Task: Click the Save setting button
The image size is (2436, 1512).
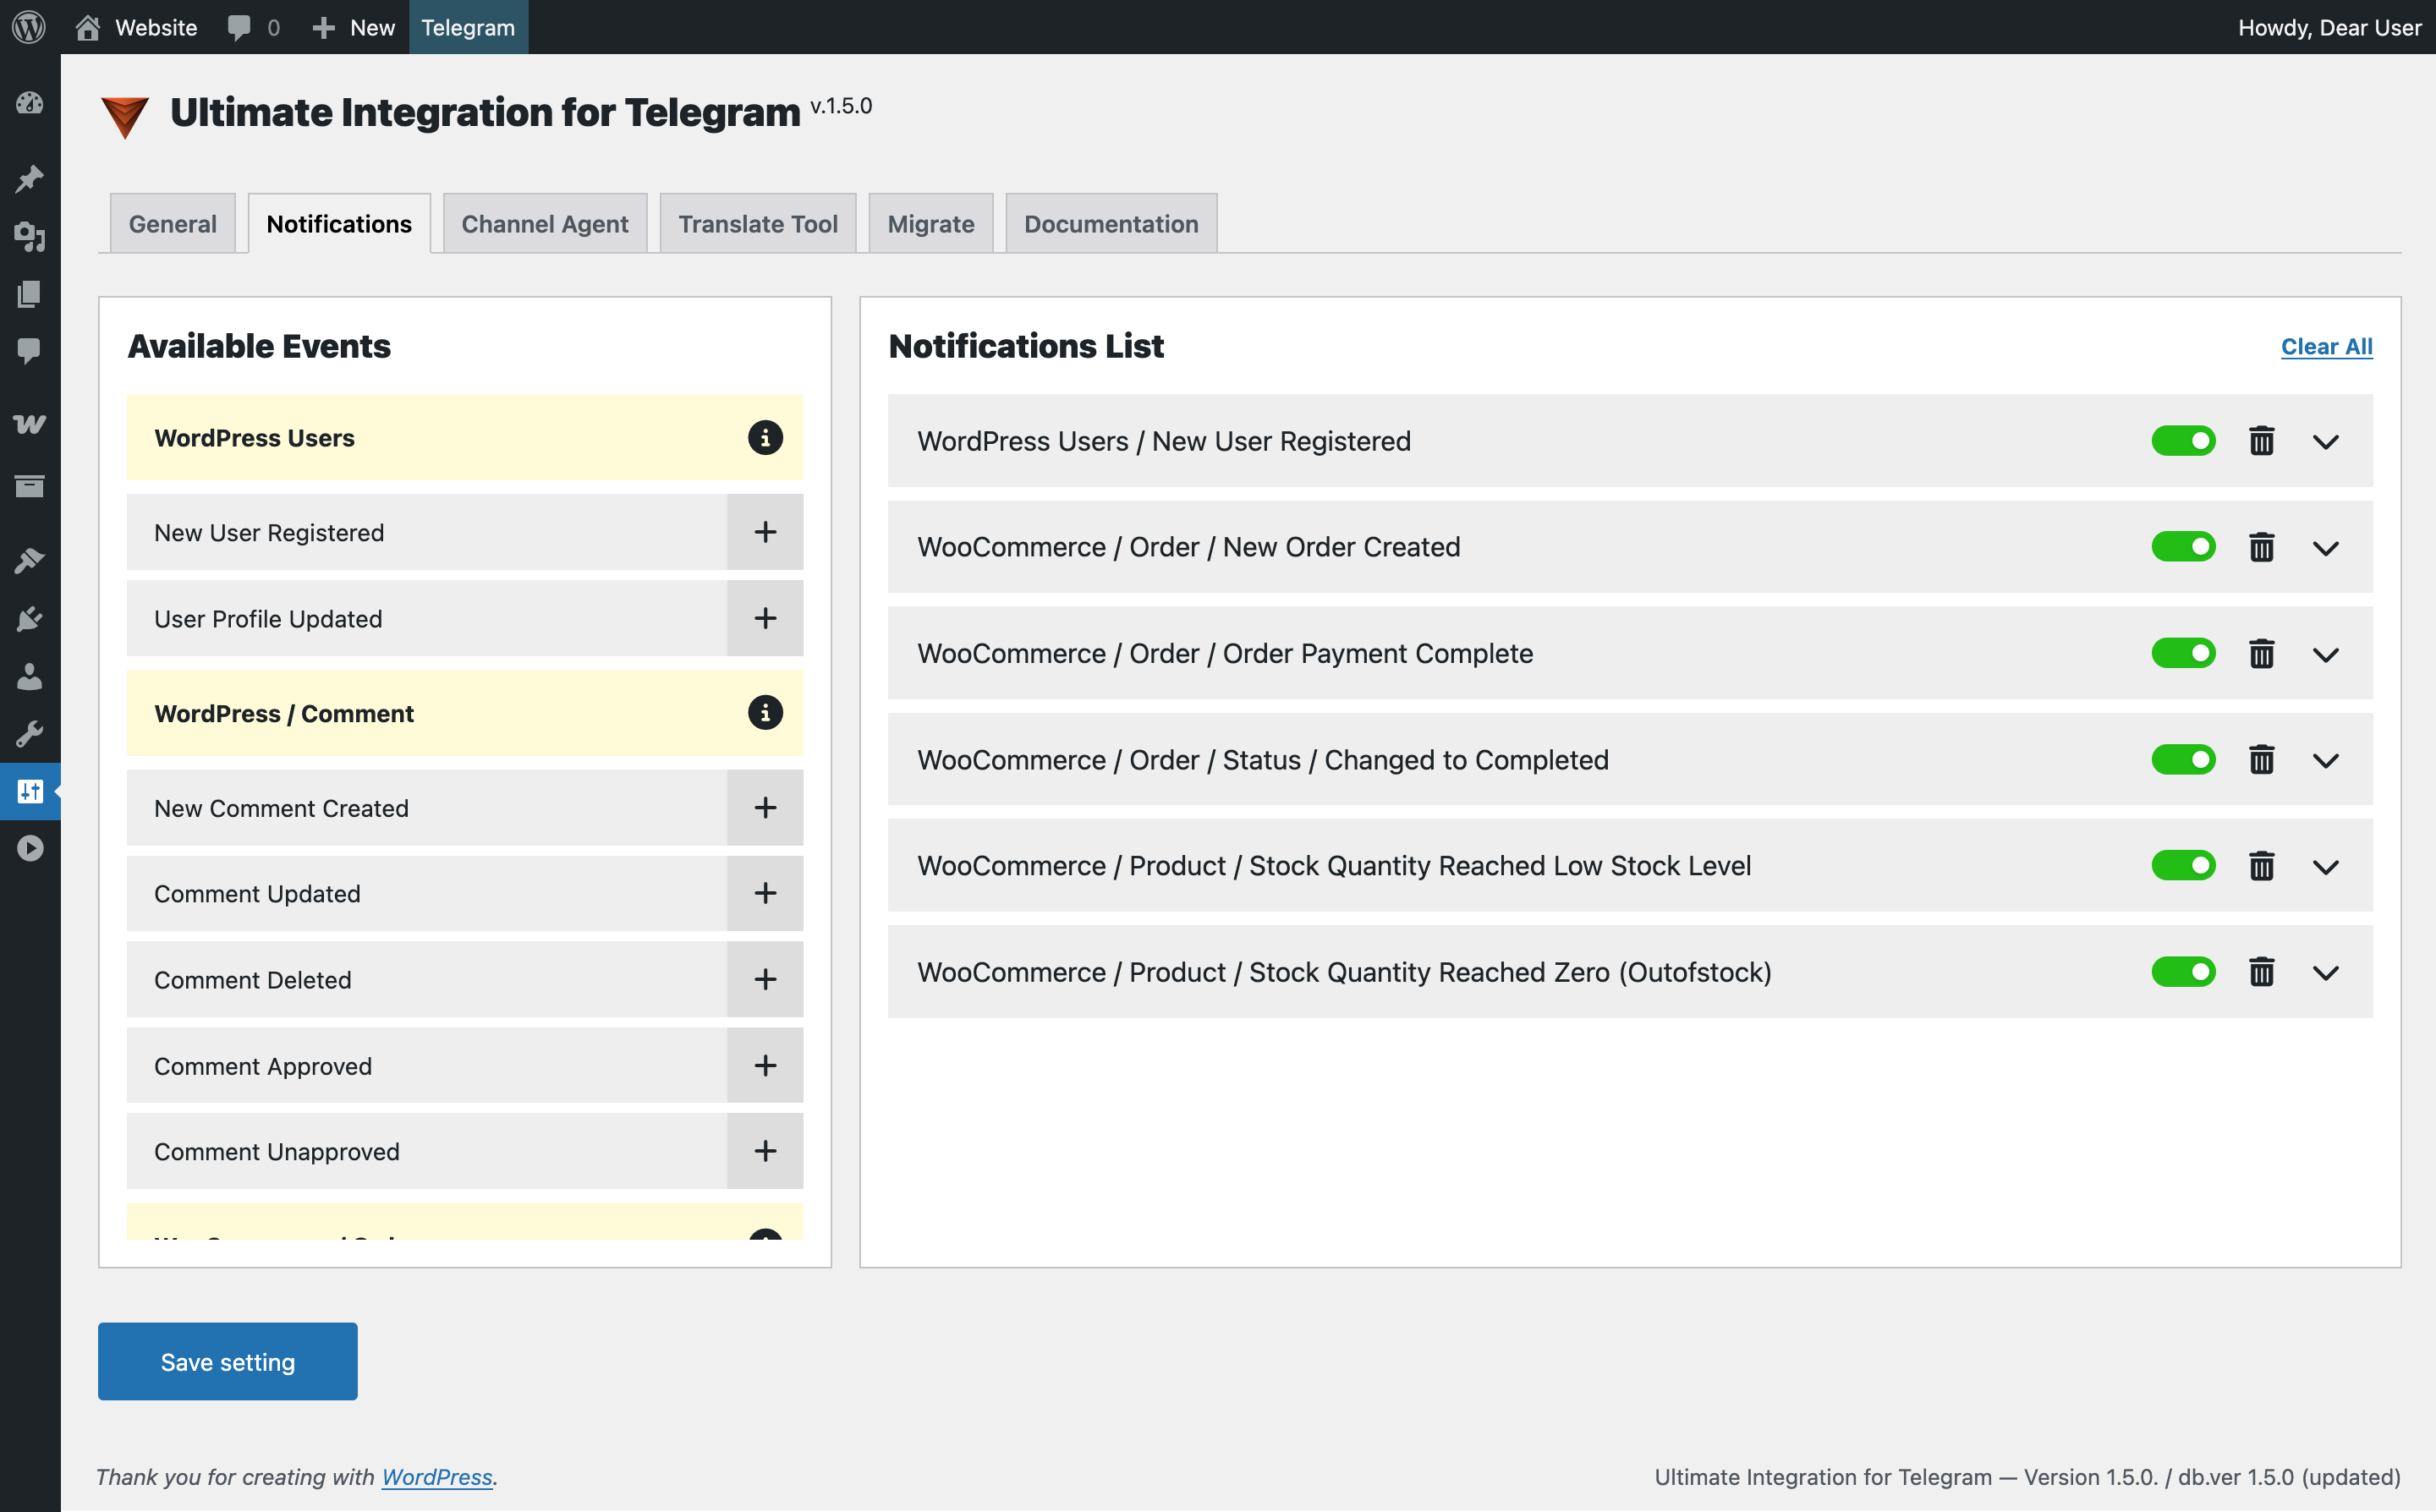Action: 228,1361
